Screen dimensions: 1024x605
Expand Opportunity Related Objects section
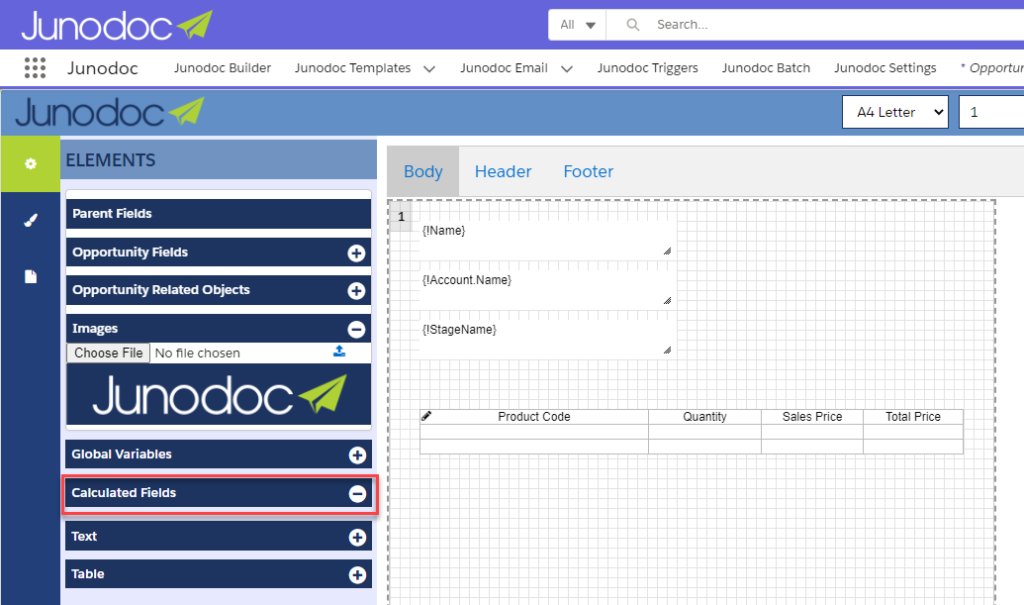pyautogui.click(x=356, y=291)
